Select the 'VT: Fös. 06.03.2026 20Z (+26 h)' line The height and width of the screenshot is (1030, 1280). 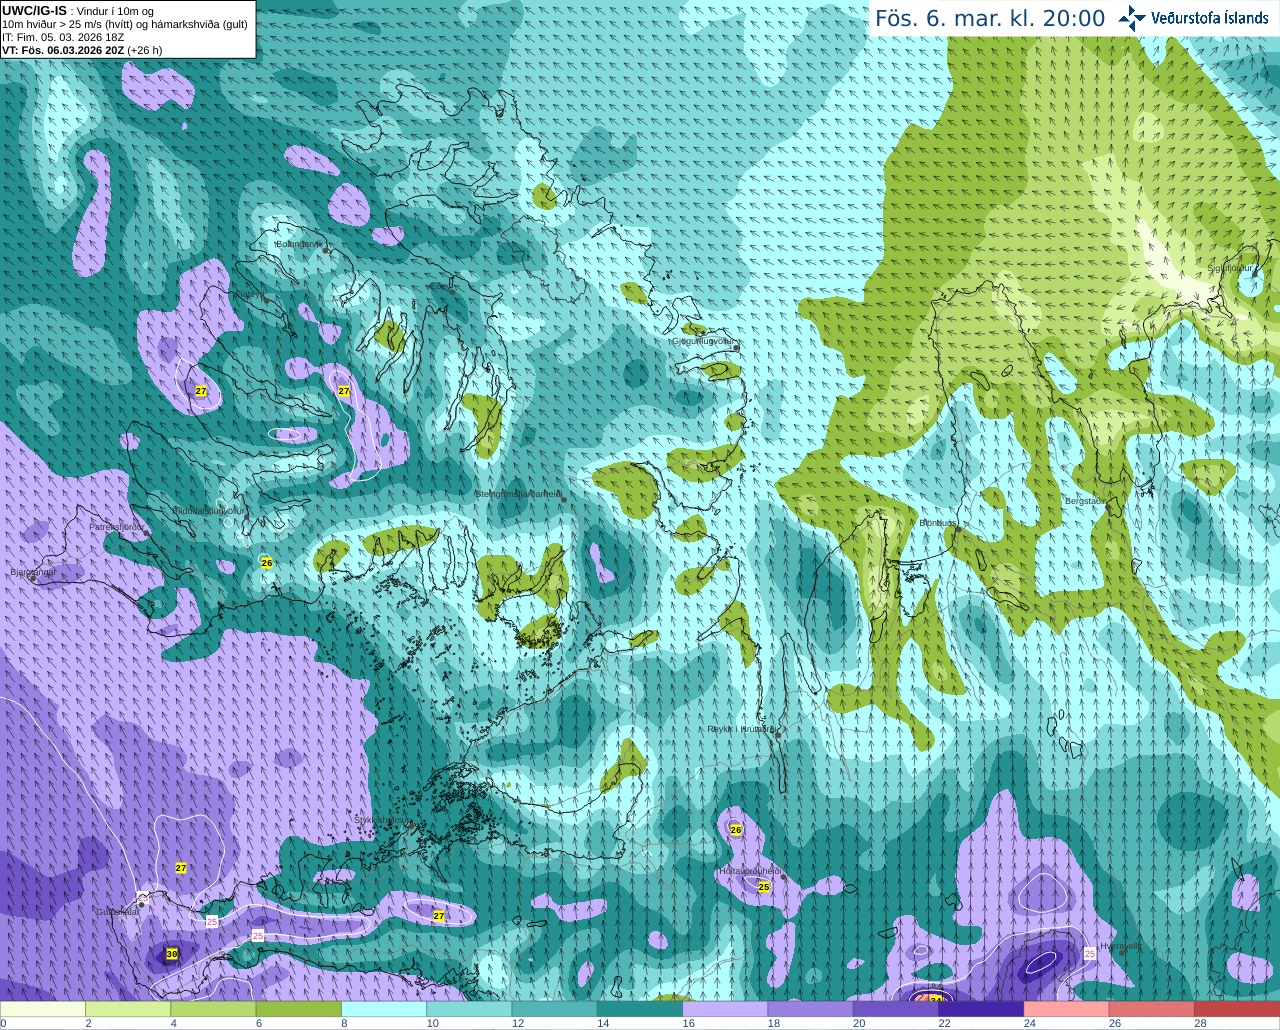(82, 50)
